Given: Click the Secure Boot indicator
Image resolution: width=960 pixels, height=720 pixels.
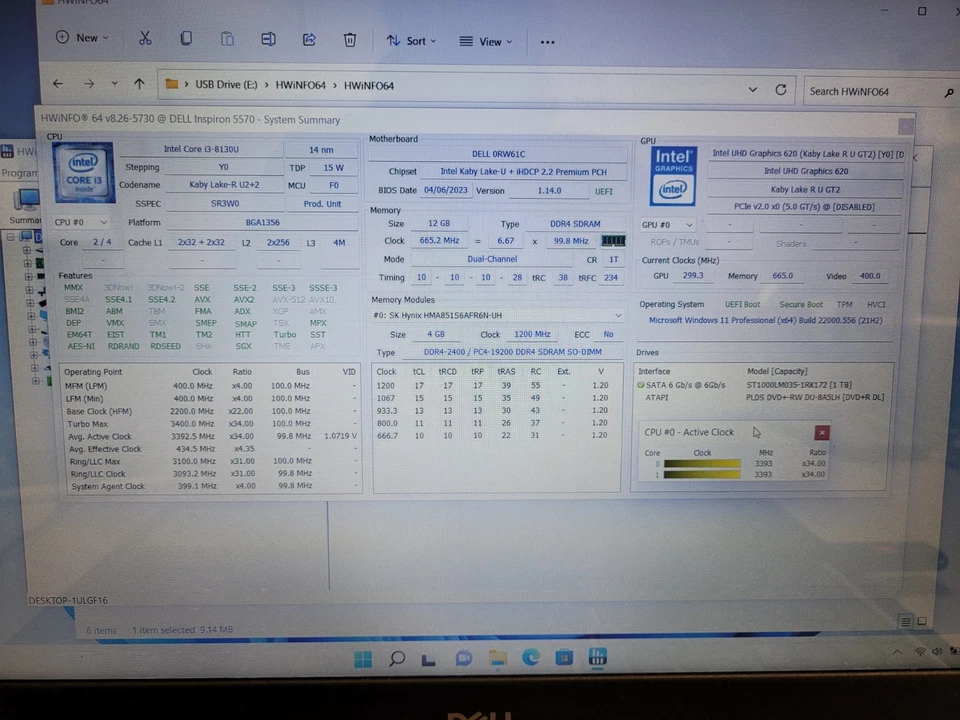Looking at the screenshot, I should click(801, 304).
